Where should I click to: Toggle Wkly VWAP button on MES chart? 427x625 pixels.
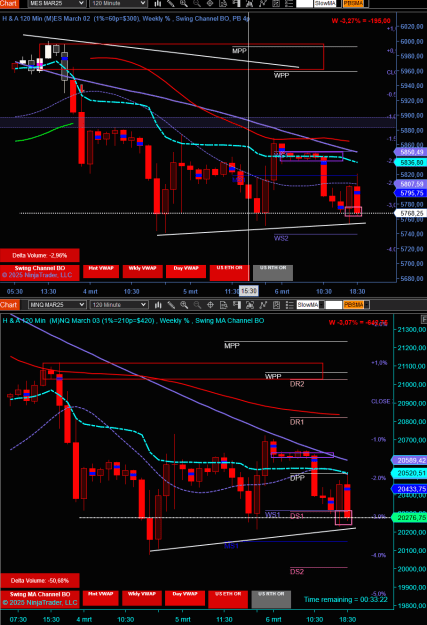142,271
